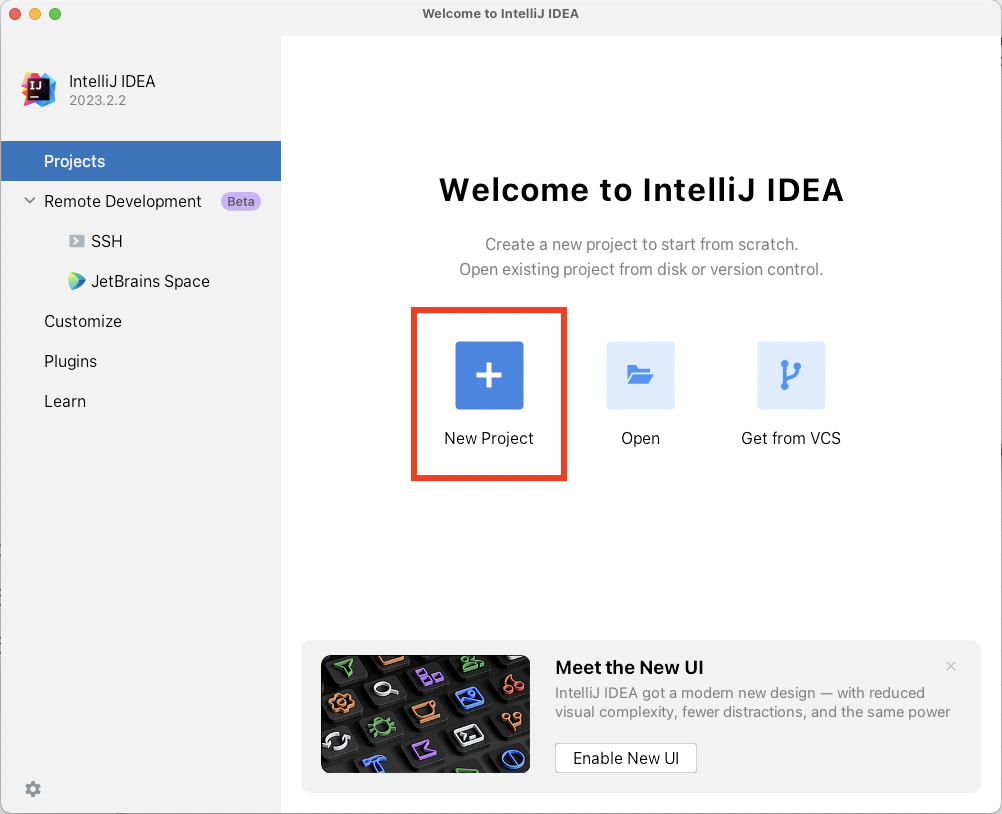Maximize the window with the green button
Screen dimensions: 1002x814
pyautogui.click(x=55, y=13)
